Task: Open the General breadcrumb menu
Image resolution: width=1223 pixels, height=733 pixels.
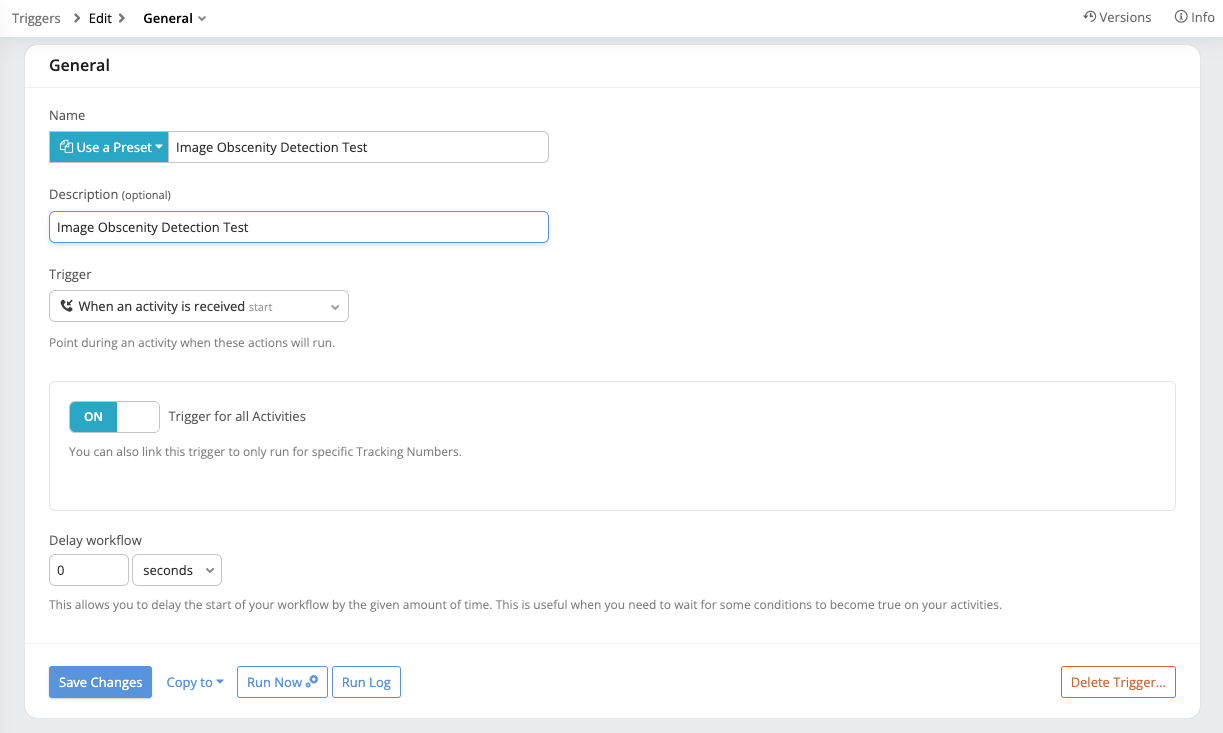Action: click(174, 18)
